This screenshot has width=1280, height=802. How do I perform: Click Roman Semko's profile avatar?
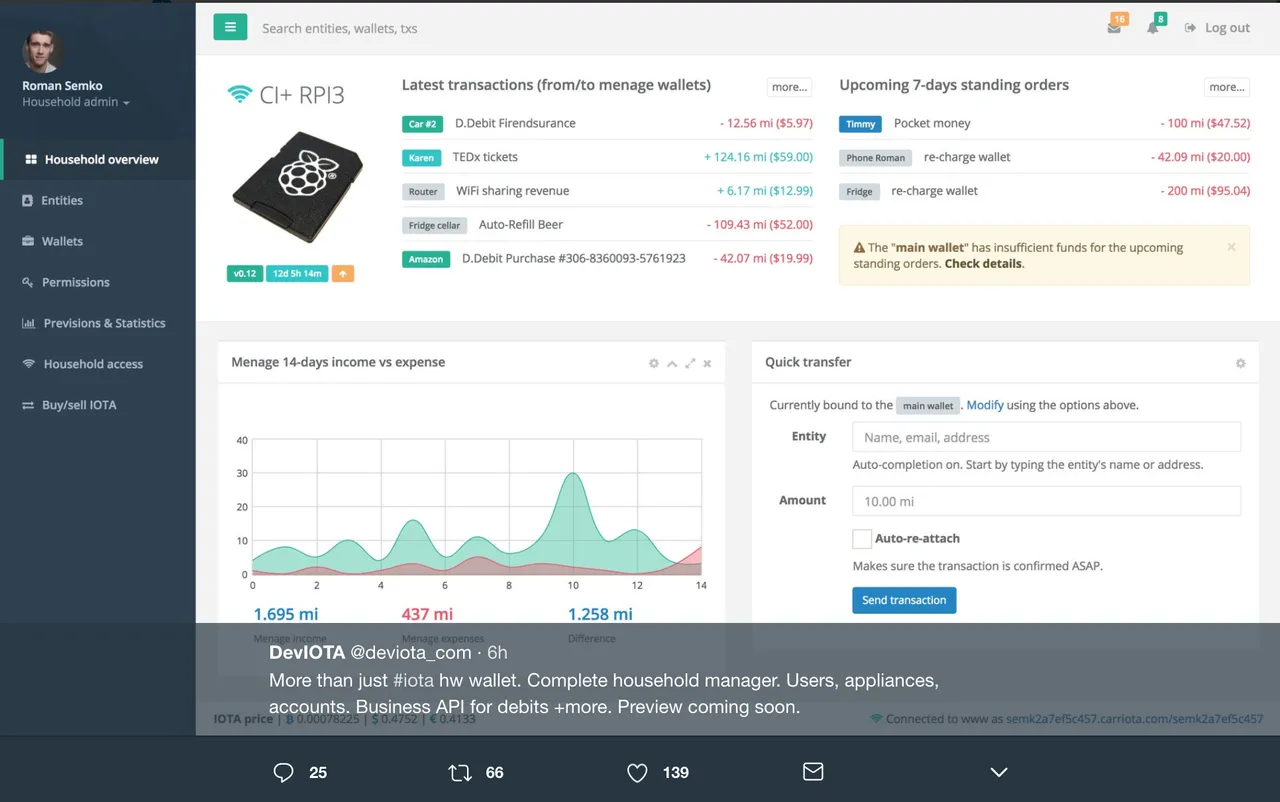click(x=42, y=51)
